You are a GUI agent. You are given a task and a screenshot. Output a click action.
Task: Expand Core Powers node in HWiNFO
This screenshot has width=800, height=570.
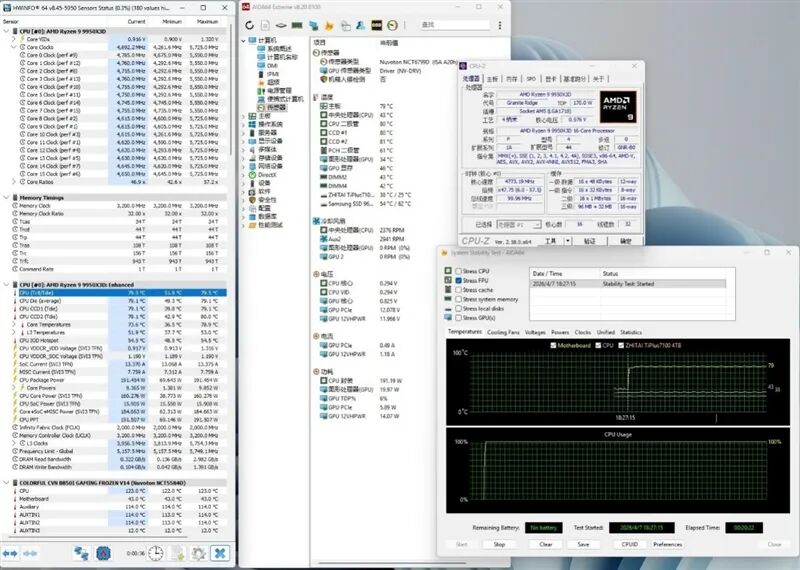pos(14,388)
